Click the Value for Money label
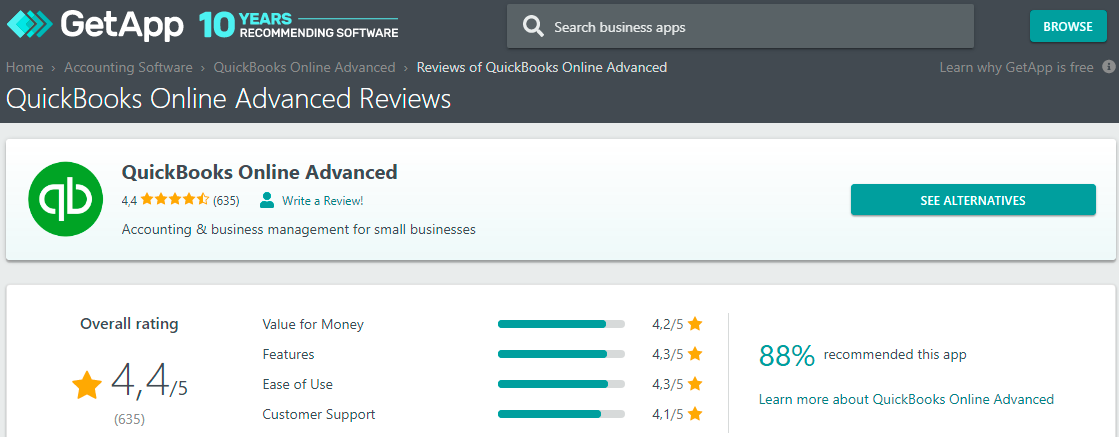1119x437 pixels. pyautogui.click(x=313, y=324)
